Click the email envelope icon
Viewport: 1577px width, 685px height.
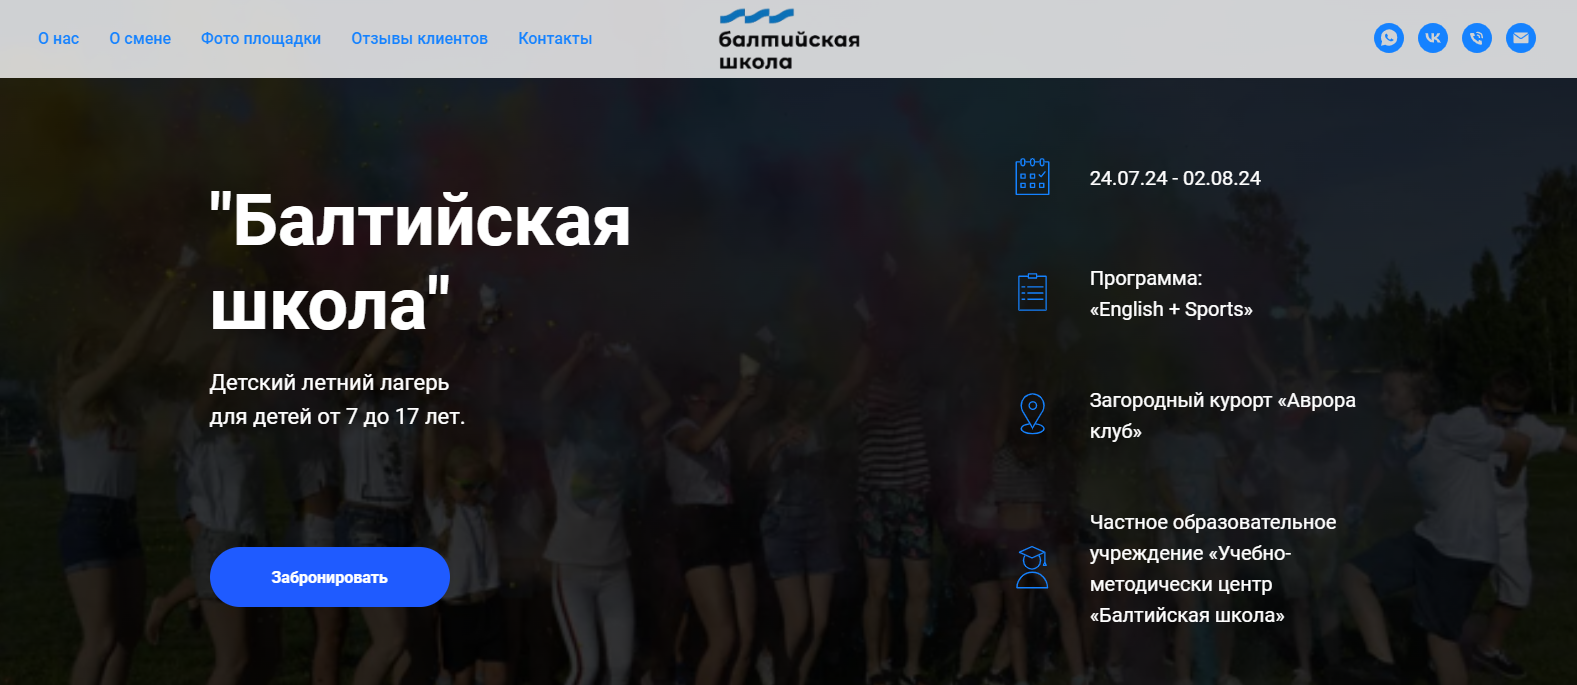coord(1521,38)
